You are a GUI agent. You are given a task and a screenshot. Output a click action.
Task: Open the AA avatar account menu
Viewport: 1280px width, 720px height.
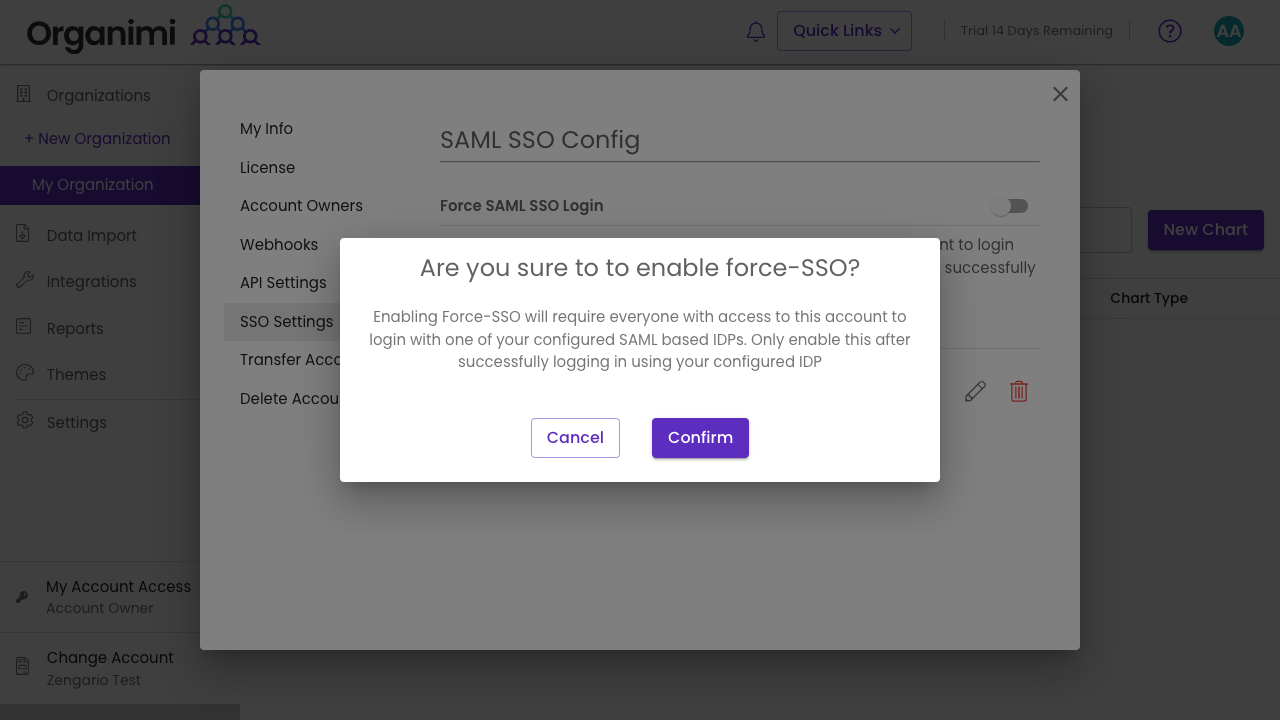click(x=1228, y=31)
